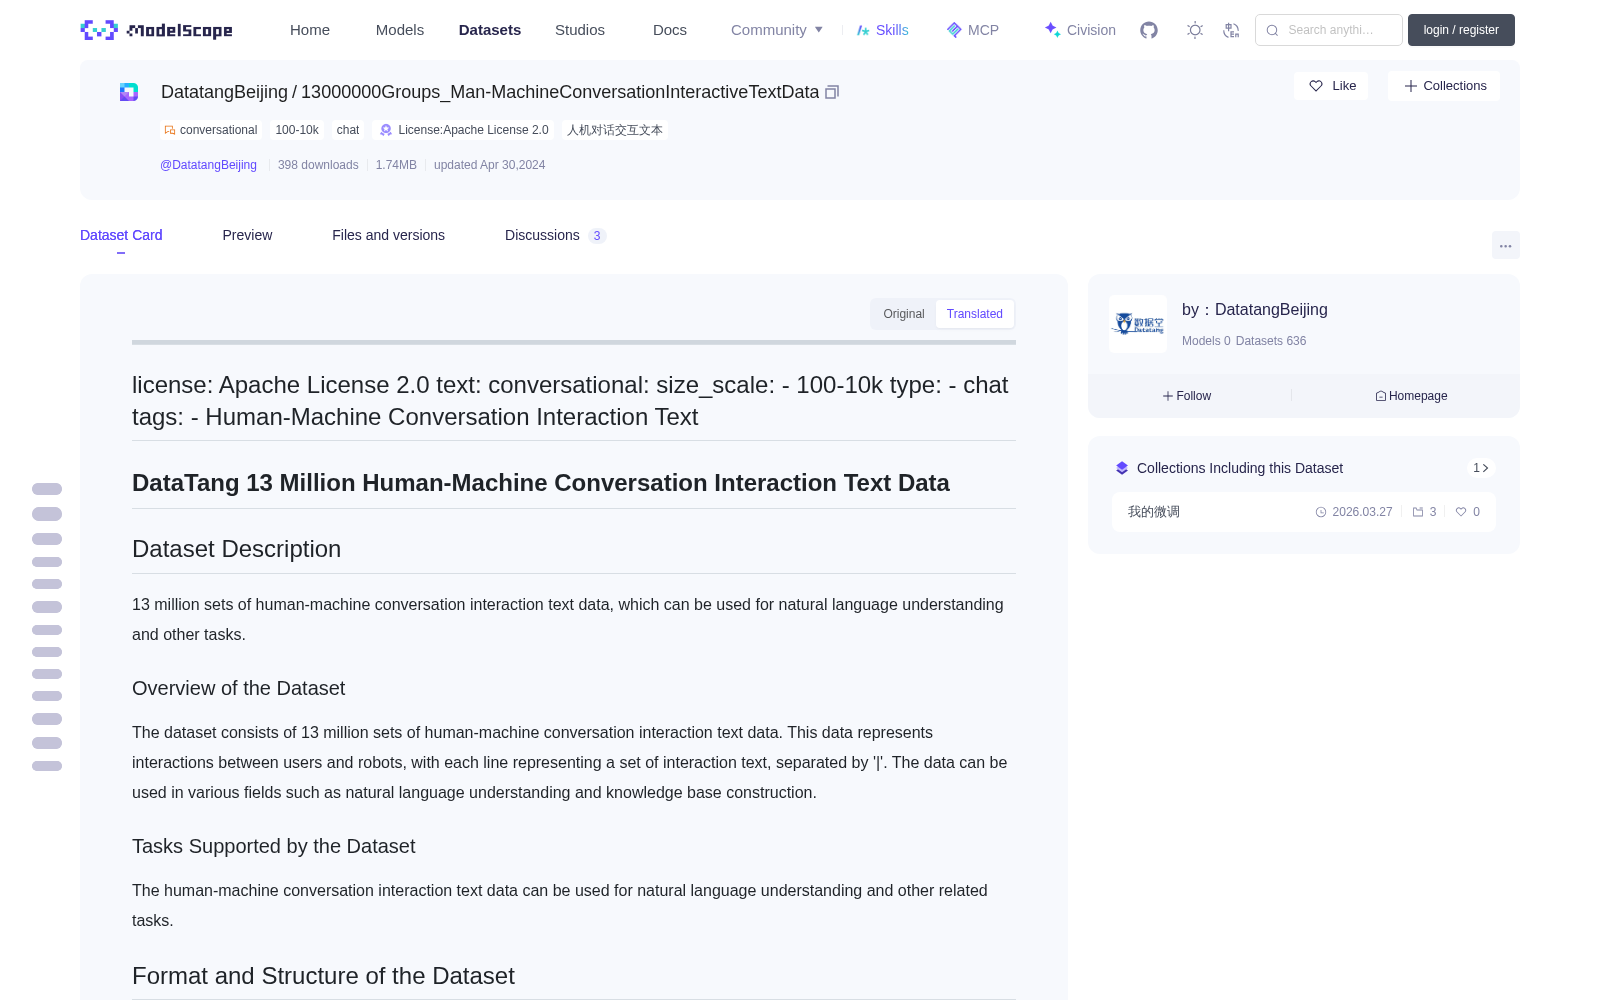Open the Models menu item
Image resolution: width=1600 pixels, height=1000 pixels.
pos(400,30)
